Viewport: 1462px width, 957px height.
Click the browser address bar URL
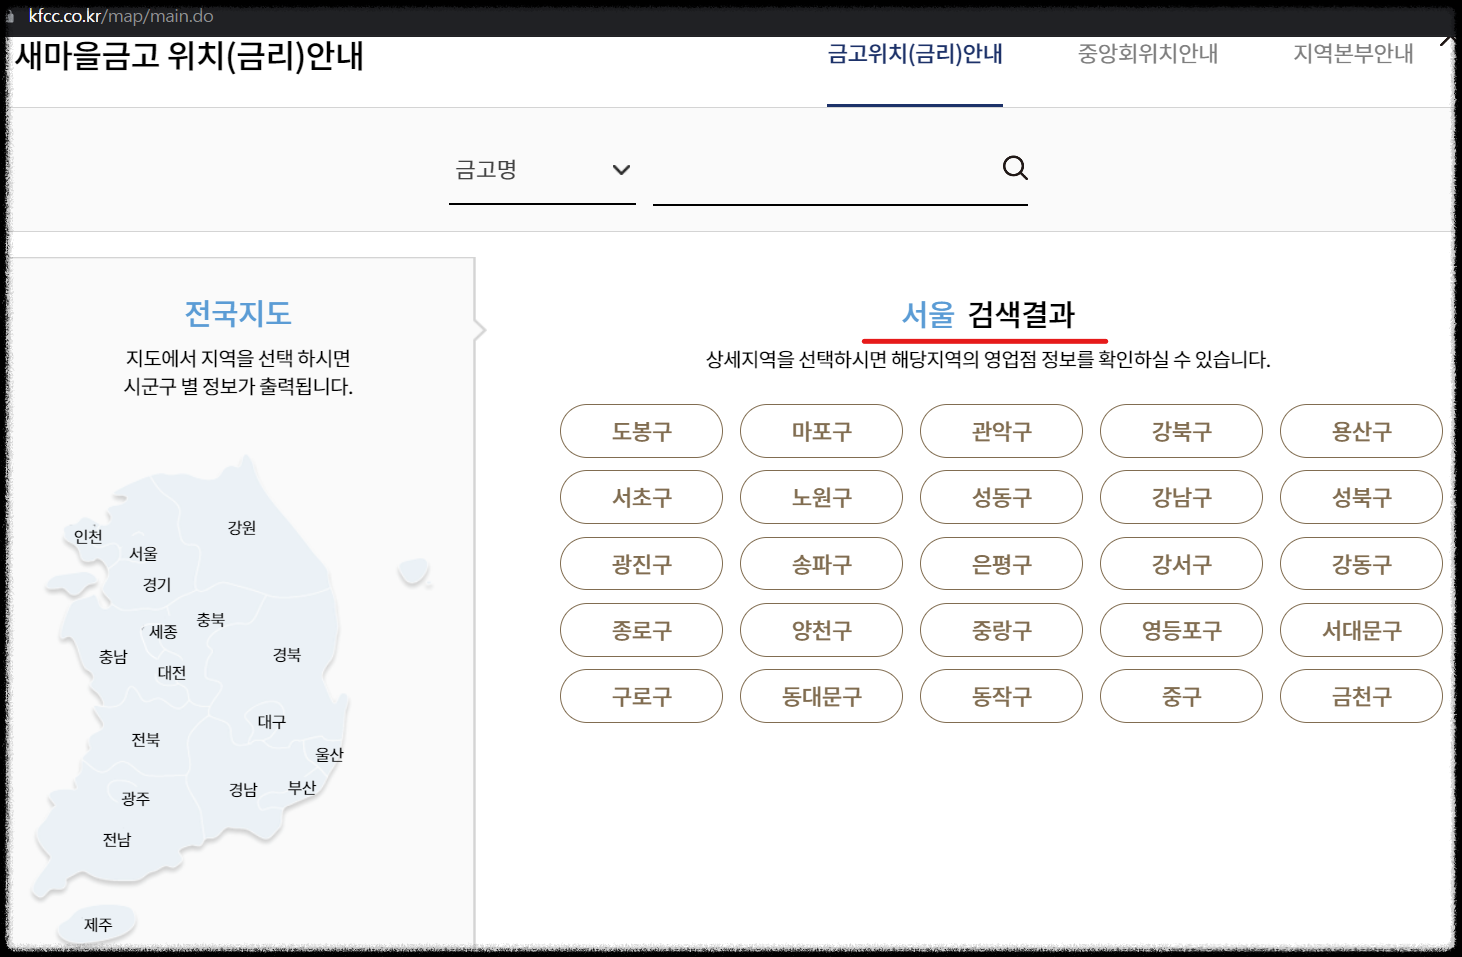(121, 16)
